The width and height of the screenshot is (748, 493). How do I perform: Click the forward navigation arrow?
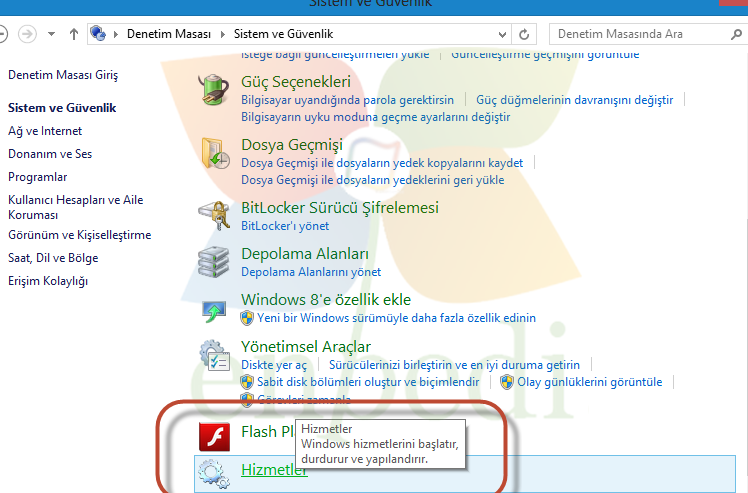click(27, 34)
